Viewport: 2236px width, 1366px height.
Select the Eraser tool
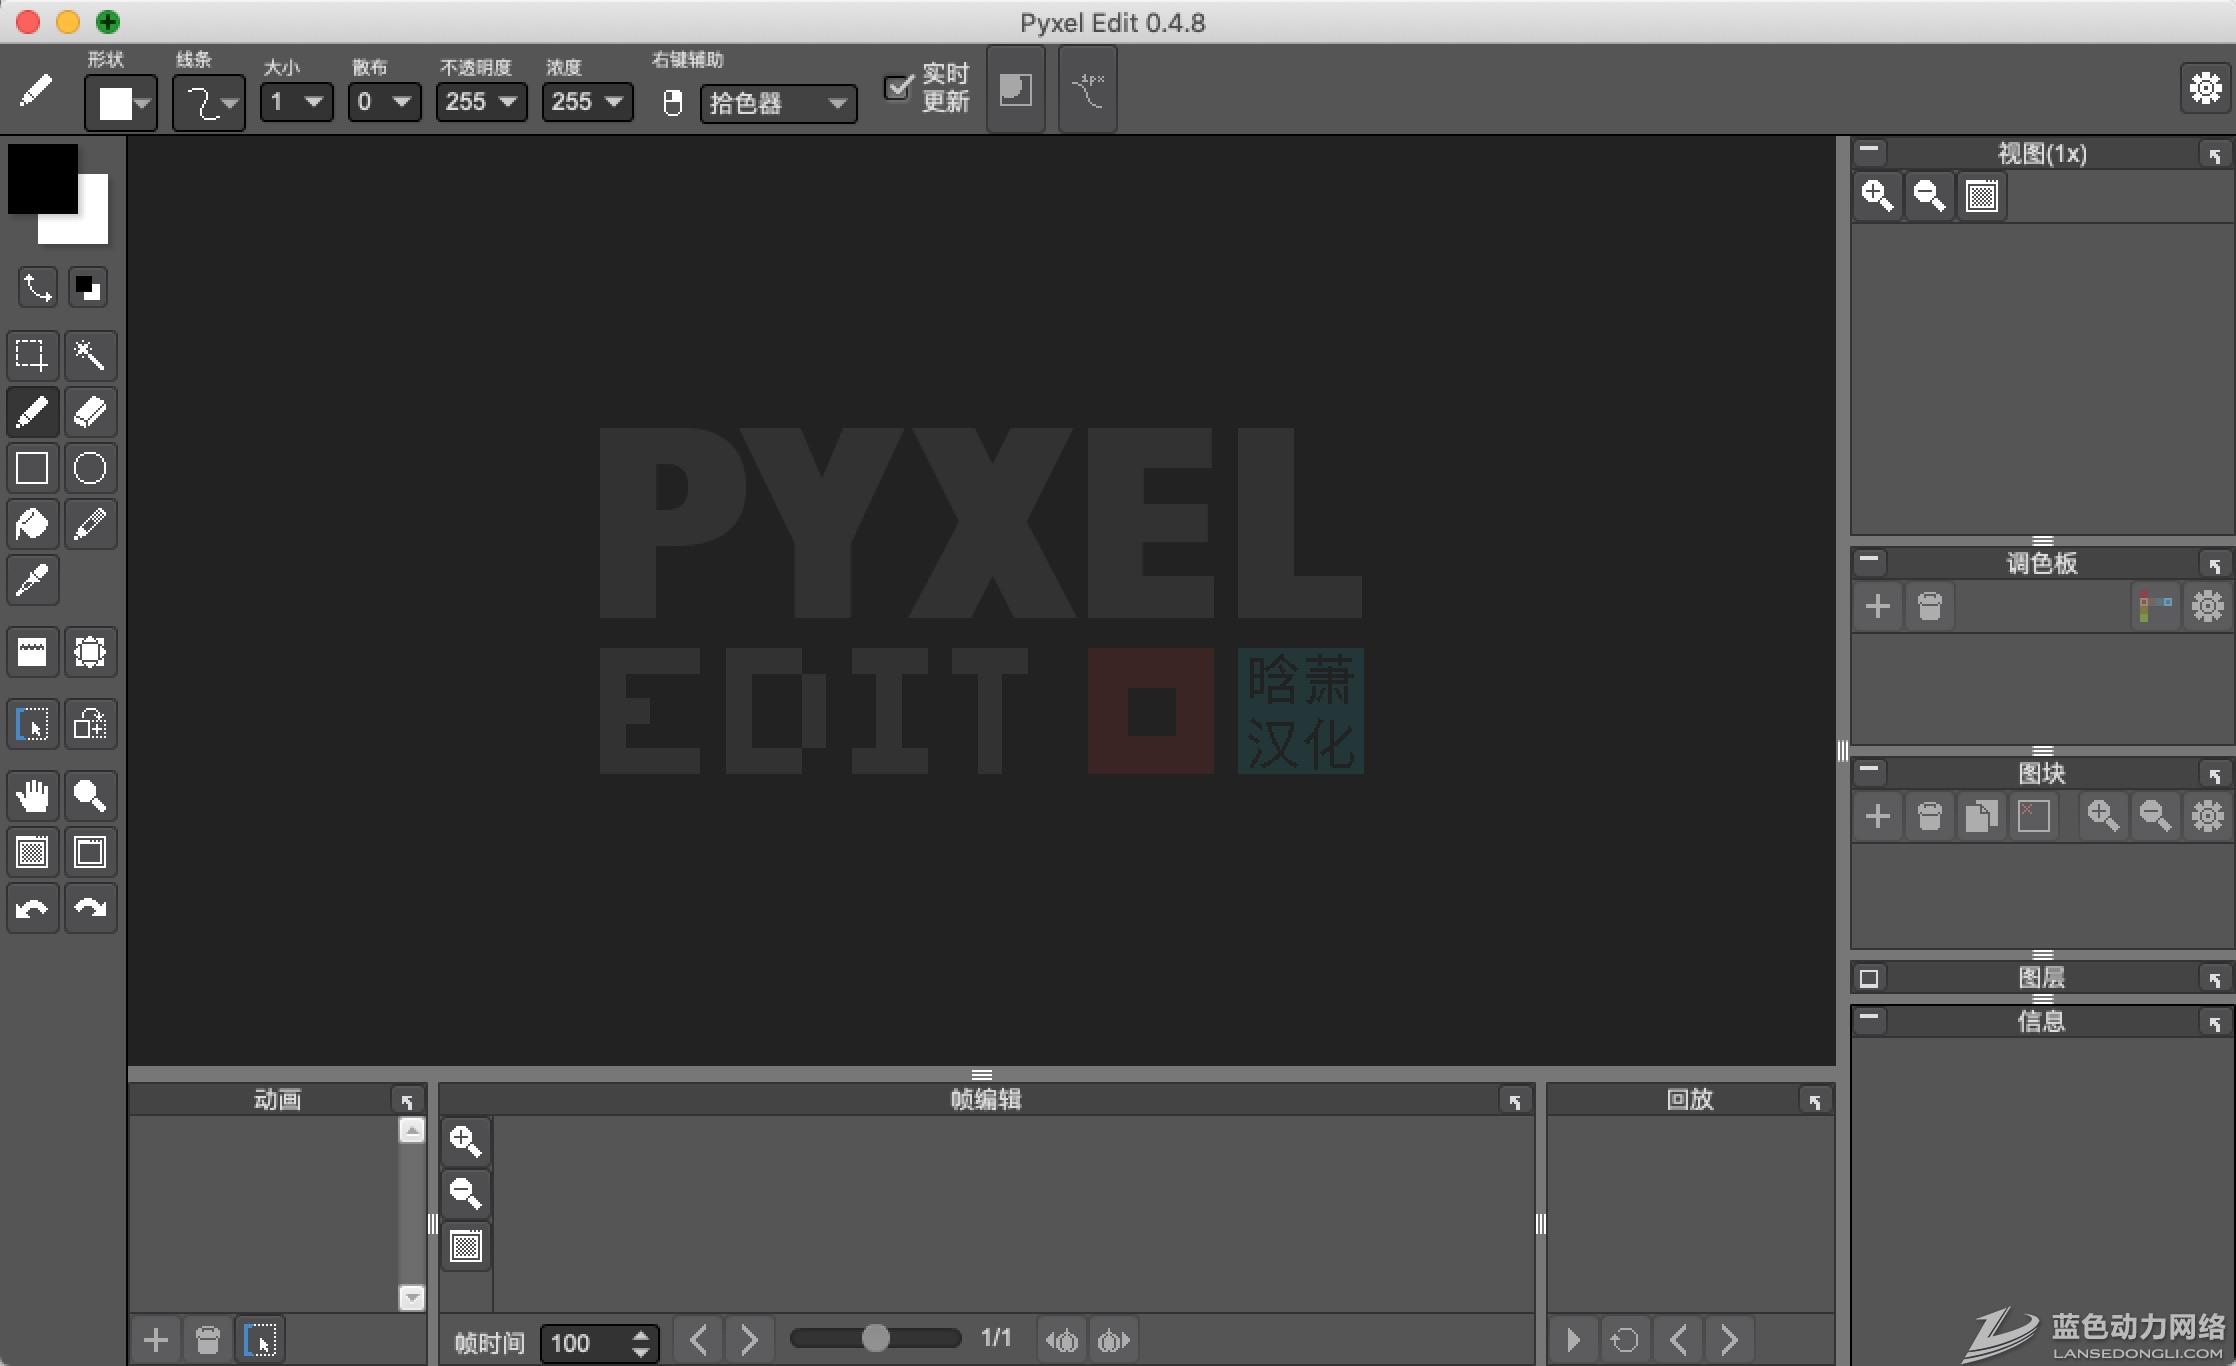click(91, 412)
